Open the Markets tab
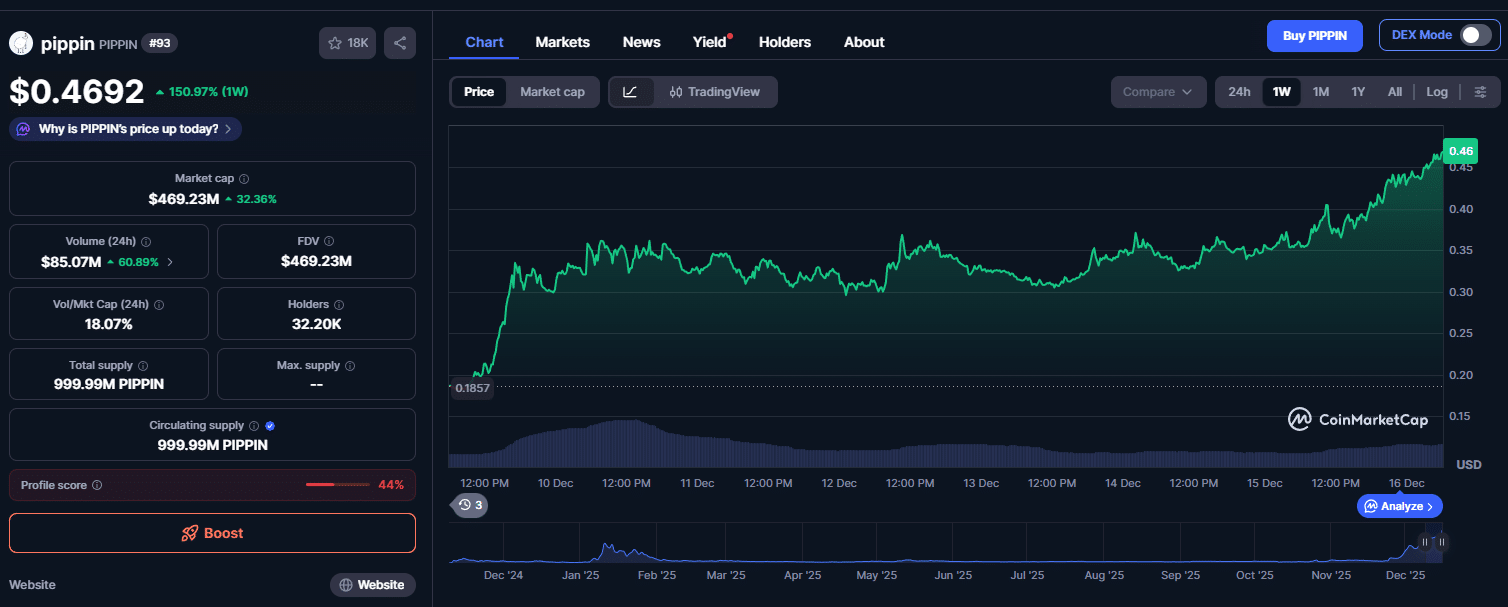Screen dimensions: 1508x607 (x=562, y=42)
